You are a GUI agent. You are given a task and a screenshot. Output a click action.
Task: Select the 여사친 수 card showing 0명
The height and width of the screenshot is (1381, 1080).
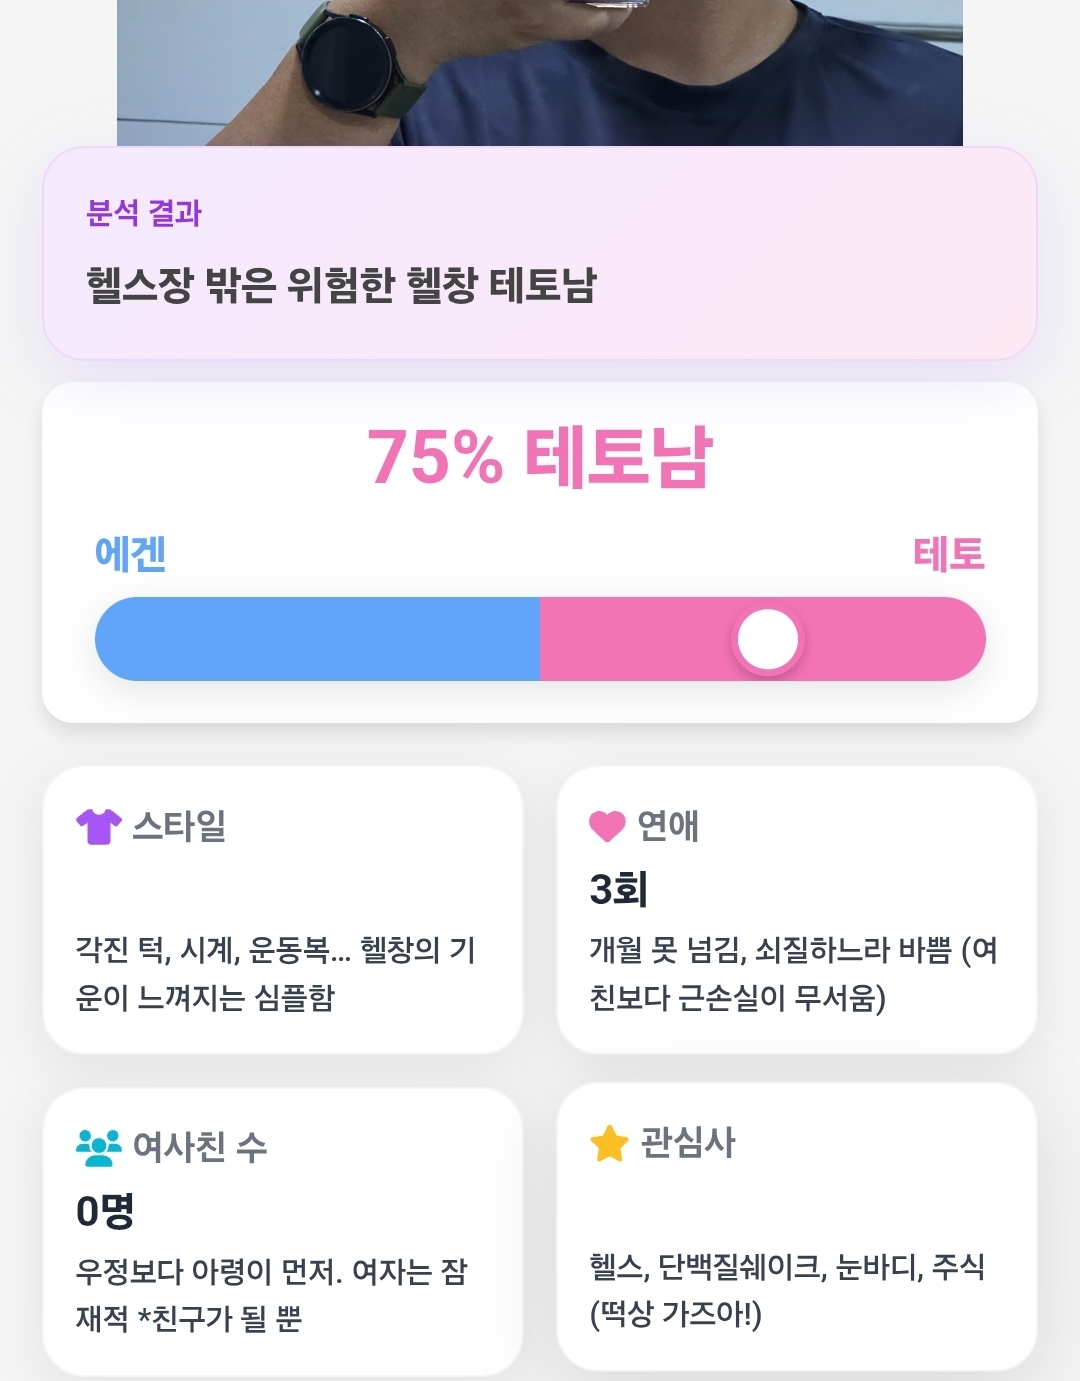pyautogui.click(x=283, y=1232)
